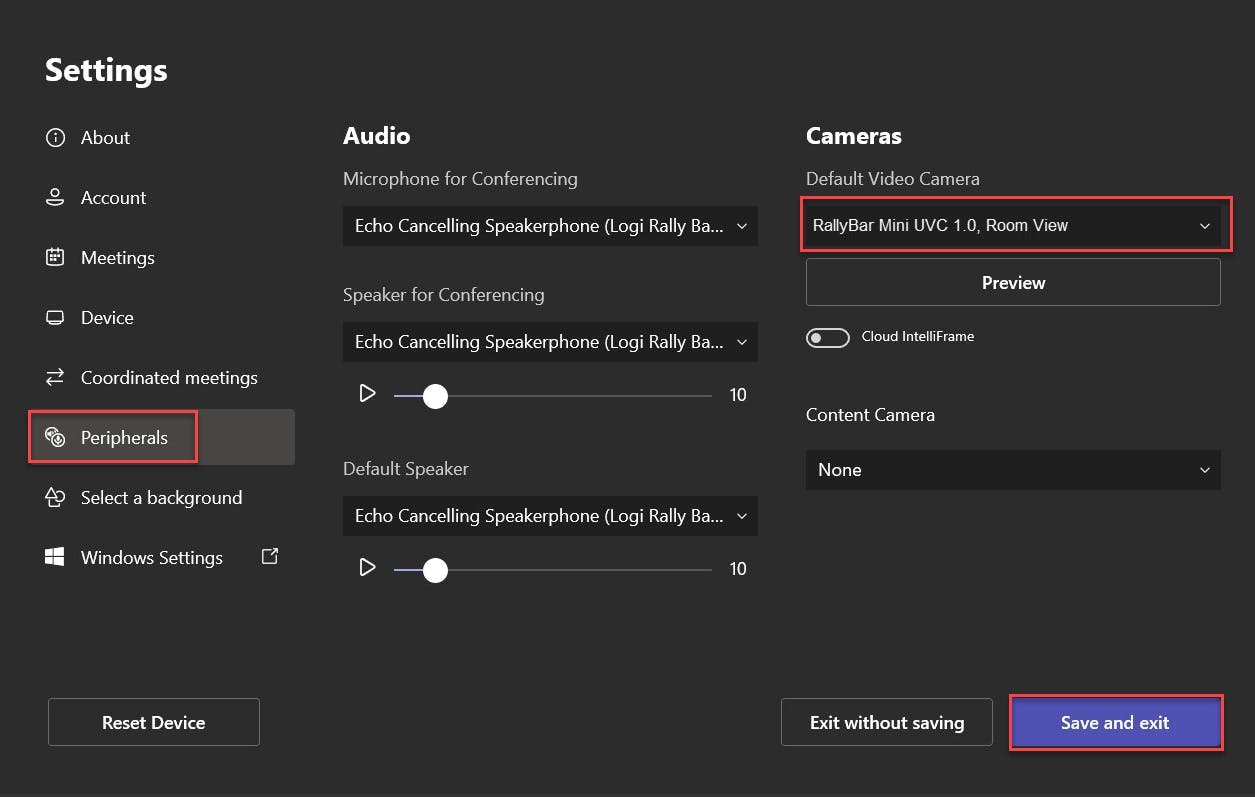Open the Default Speaker device dropdown
1255x797 pixels.
[x=549, y=516]
